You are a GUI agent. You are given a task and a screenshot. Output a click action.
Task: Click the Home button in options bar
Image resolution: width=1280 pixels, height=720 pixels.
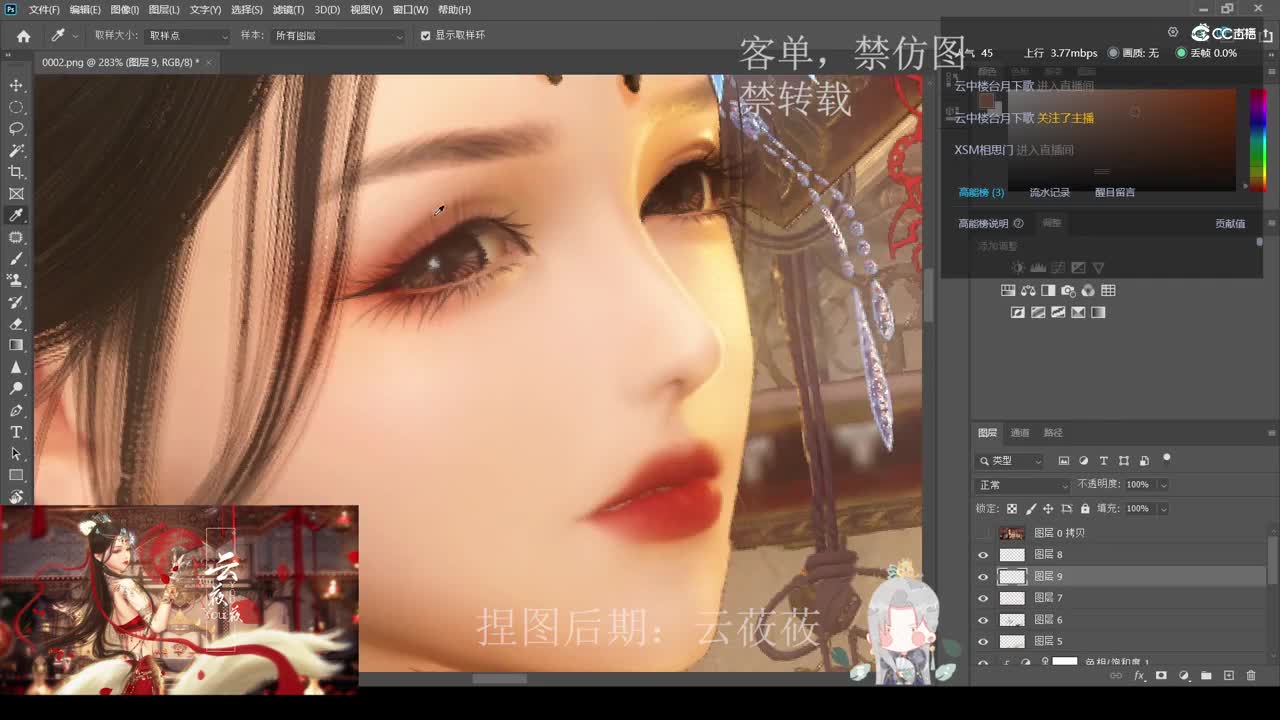(x=23, y=36)
